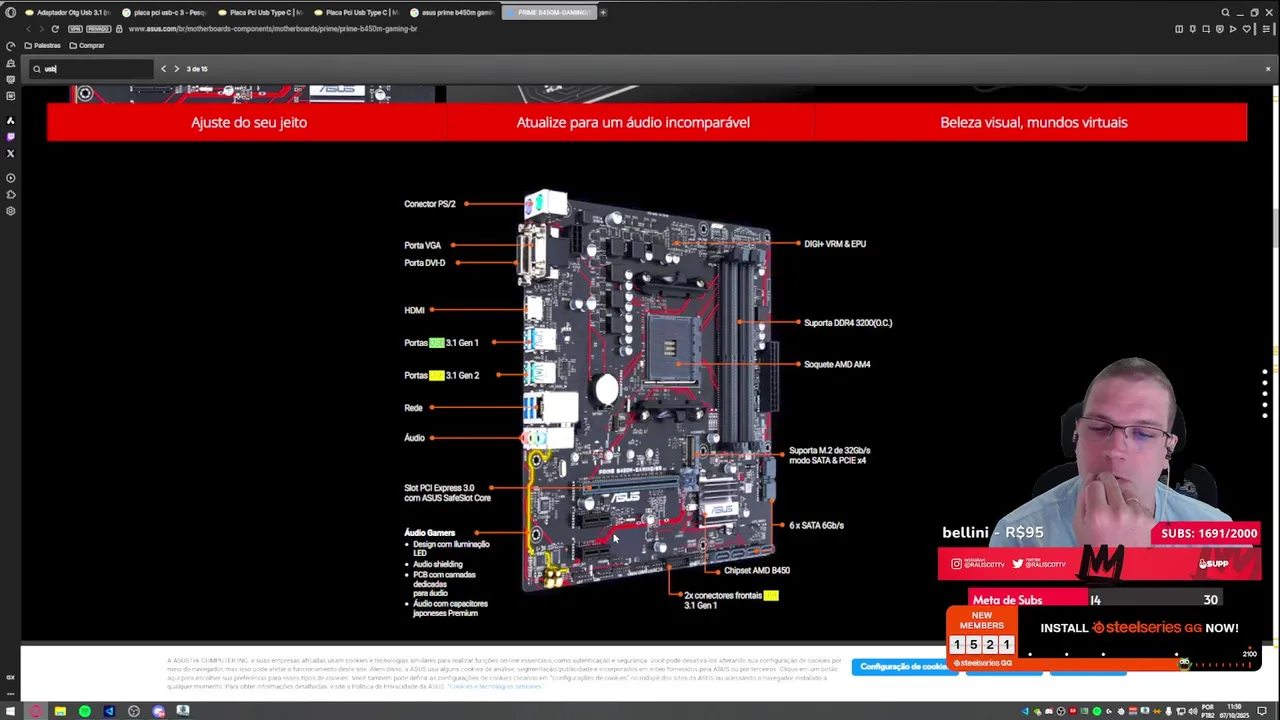Open browser search tabs magnifier icon

[1225, 13]
